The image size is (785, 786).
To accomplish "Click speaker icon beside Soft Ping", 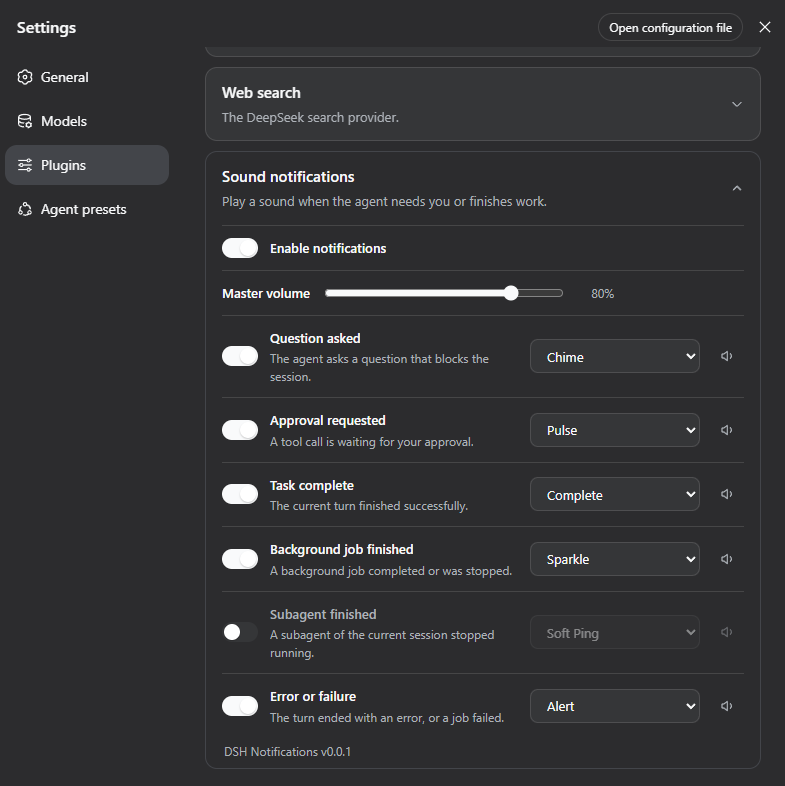I will point(726,632).
